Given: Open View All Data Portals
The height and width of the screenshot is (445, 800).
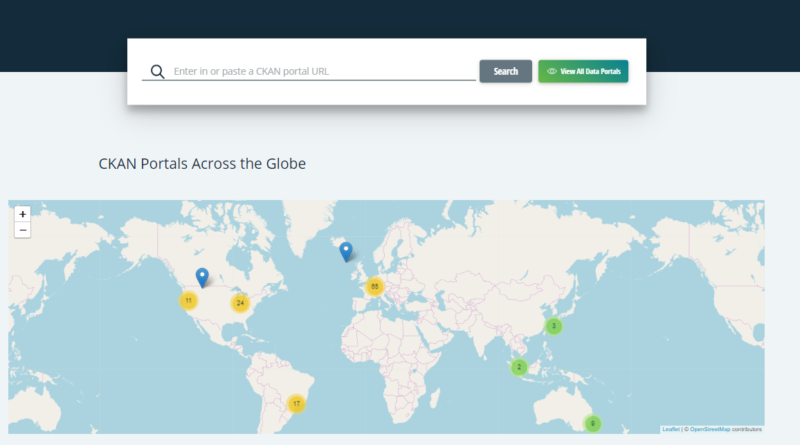Looking at the screenshot, I should (583, 71).
